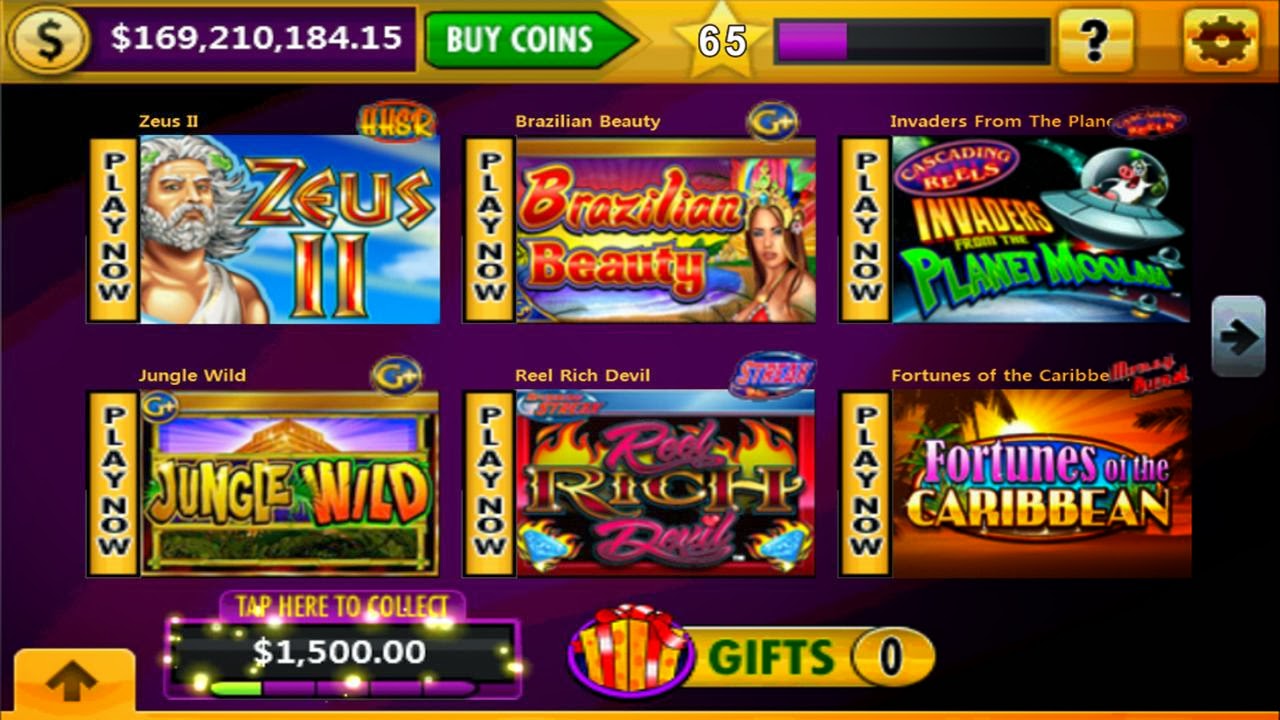Expand the bottom panel with up arrow
Image resolution: width=1280 pixels, height=720 pixels.
point(74,682)
